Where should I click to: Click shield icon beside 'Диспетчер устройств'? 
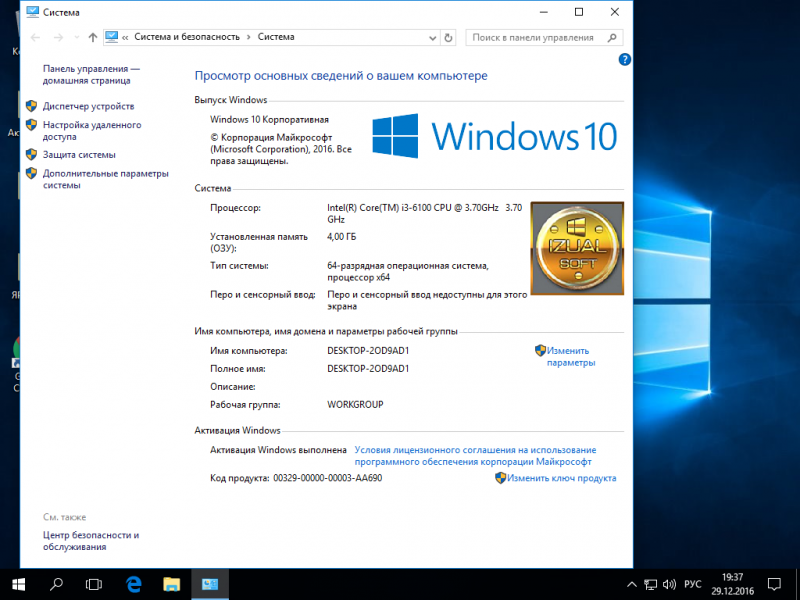(32, 106)
